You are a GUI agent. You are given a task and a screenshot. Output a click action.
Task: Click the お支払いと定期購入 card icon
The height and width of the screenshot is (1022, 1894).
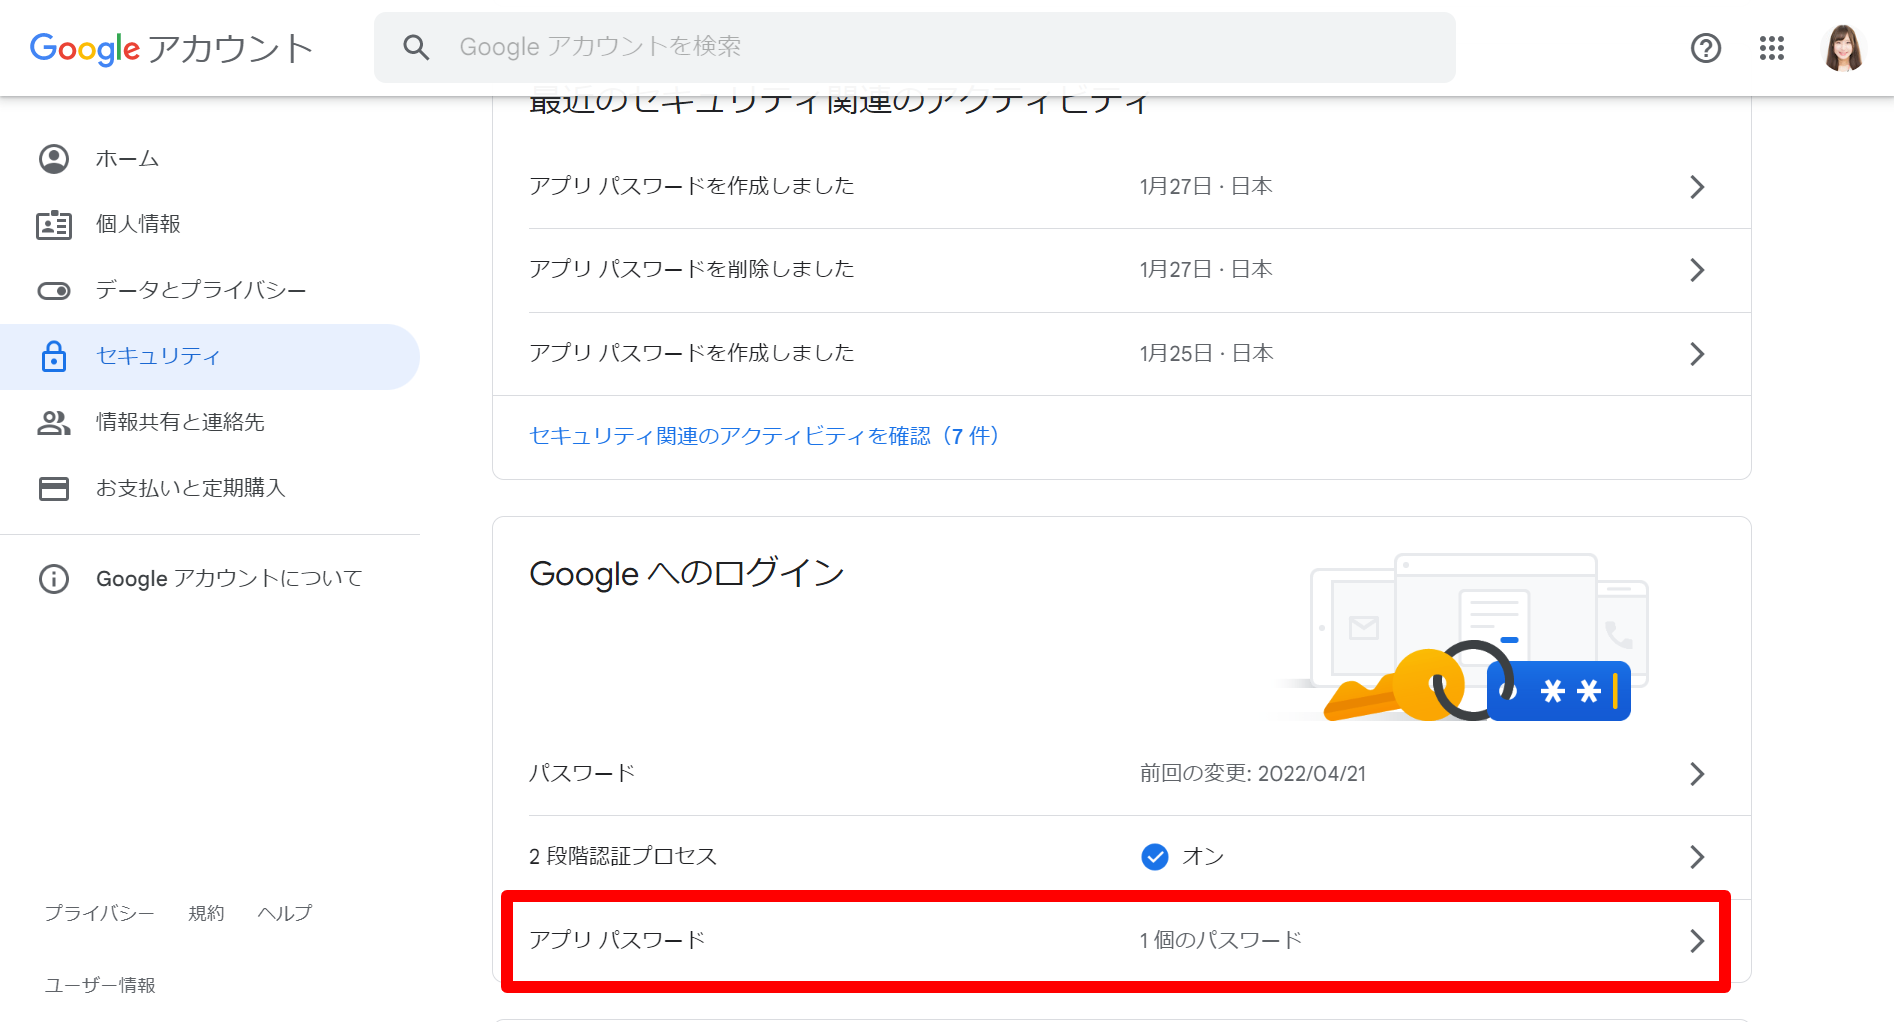54,488
